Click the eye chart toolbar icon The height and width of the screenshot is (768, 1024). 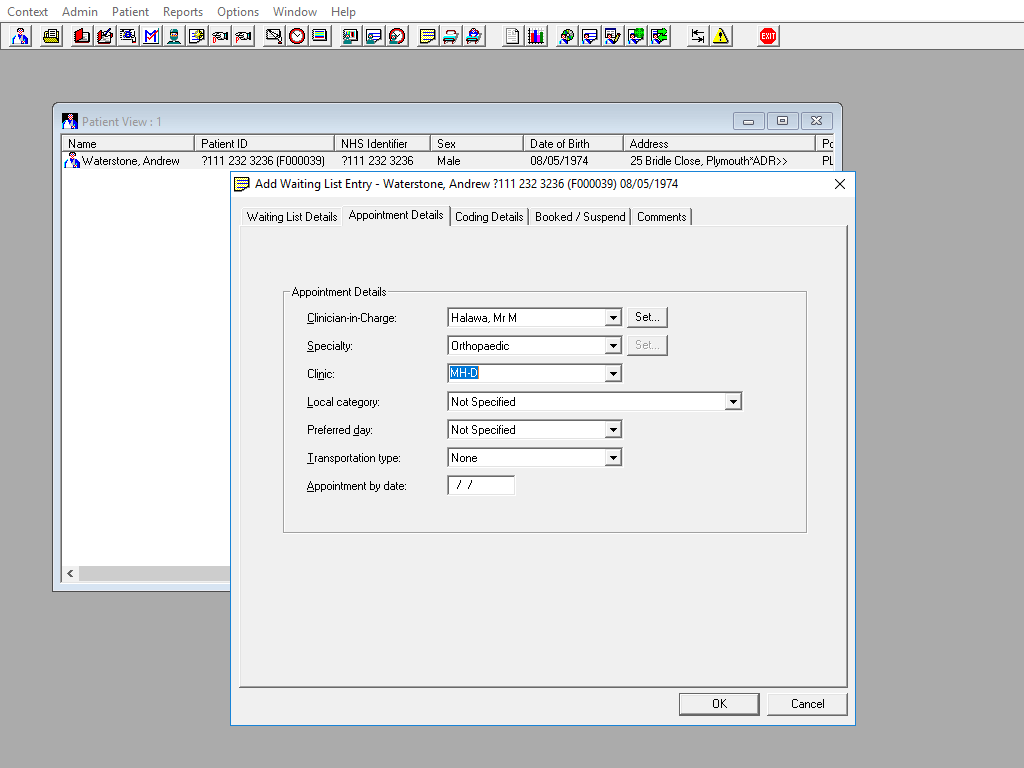pos(128,36)
